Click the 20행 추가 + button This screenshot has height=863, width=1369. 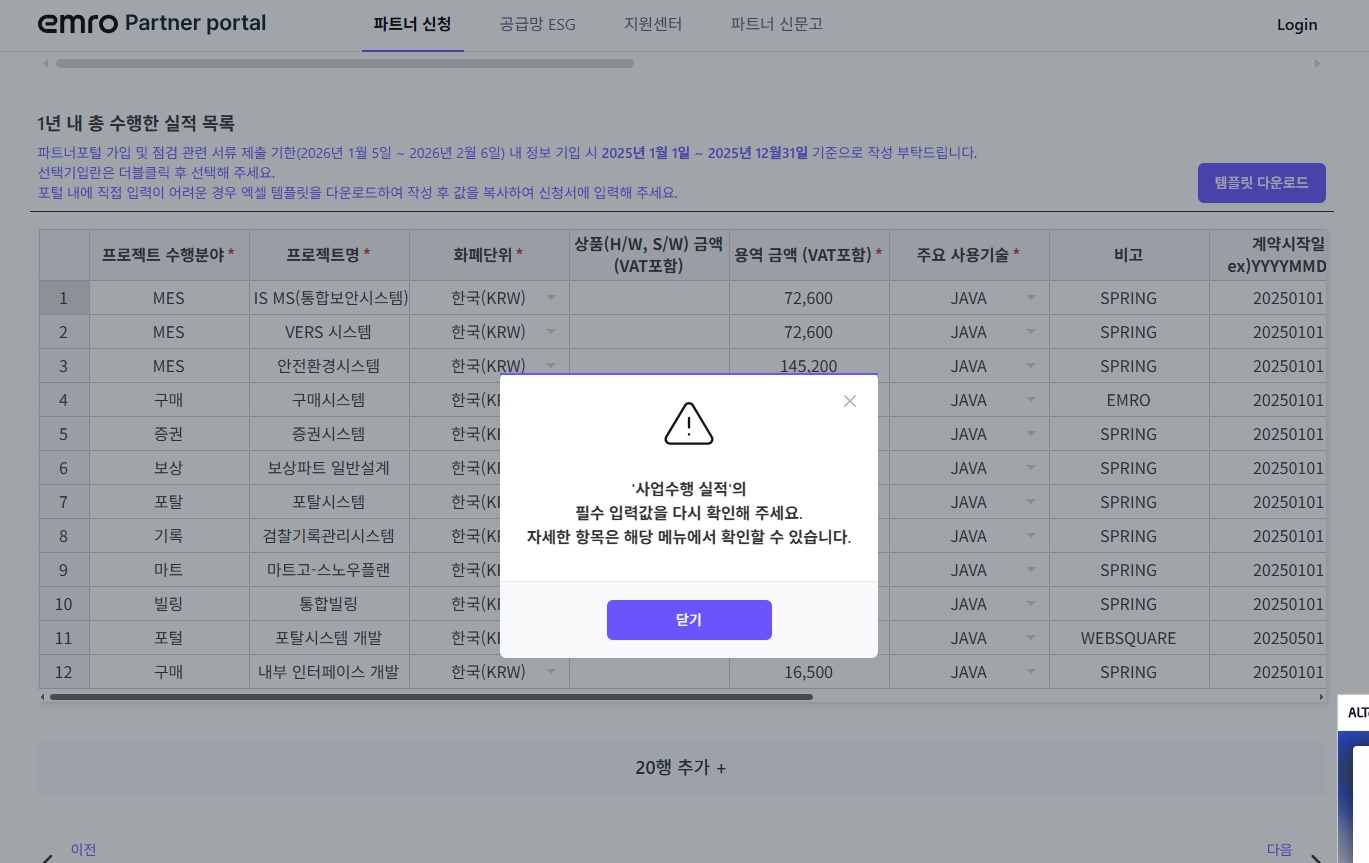pos(681,767)
